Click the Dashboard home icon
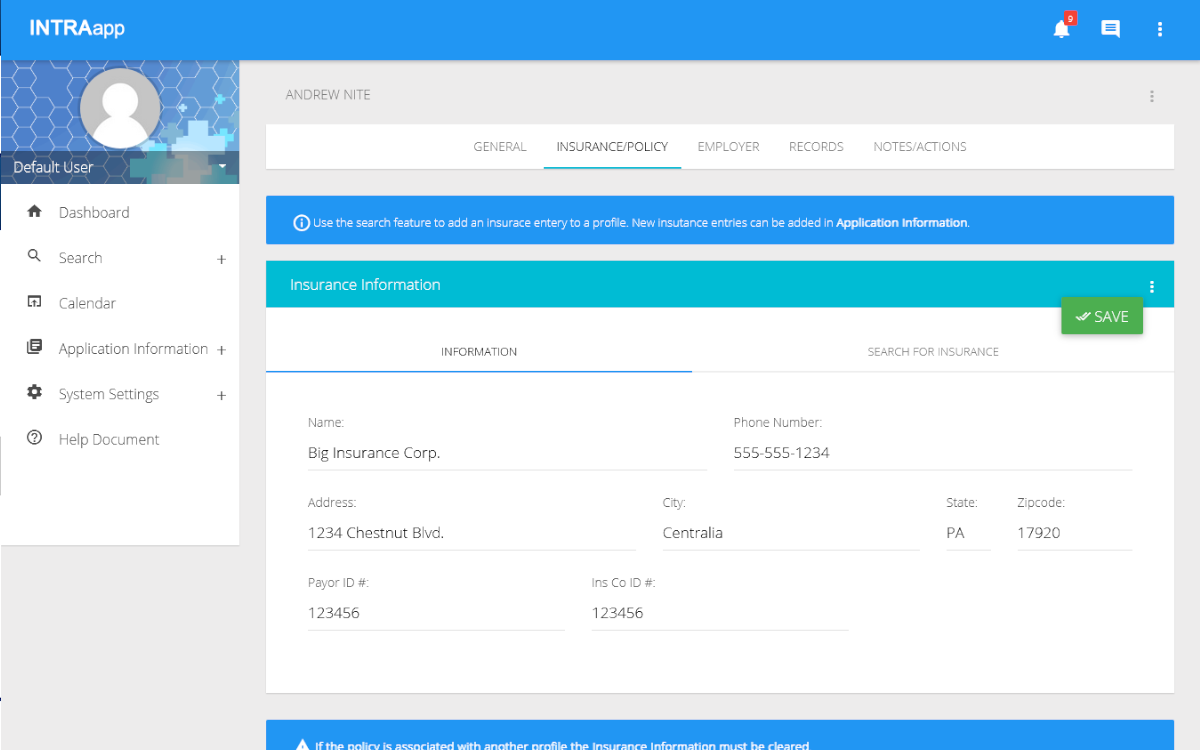 (x=35, y=212)
